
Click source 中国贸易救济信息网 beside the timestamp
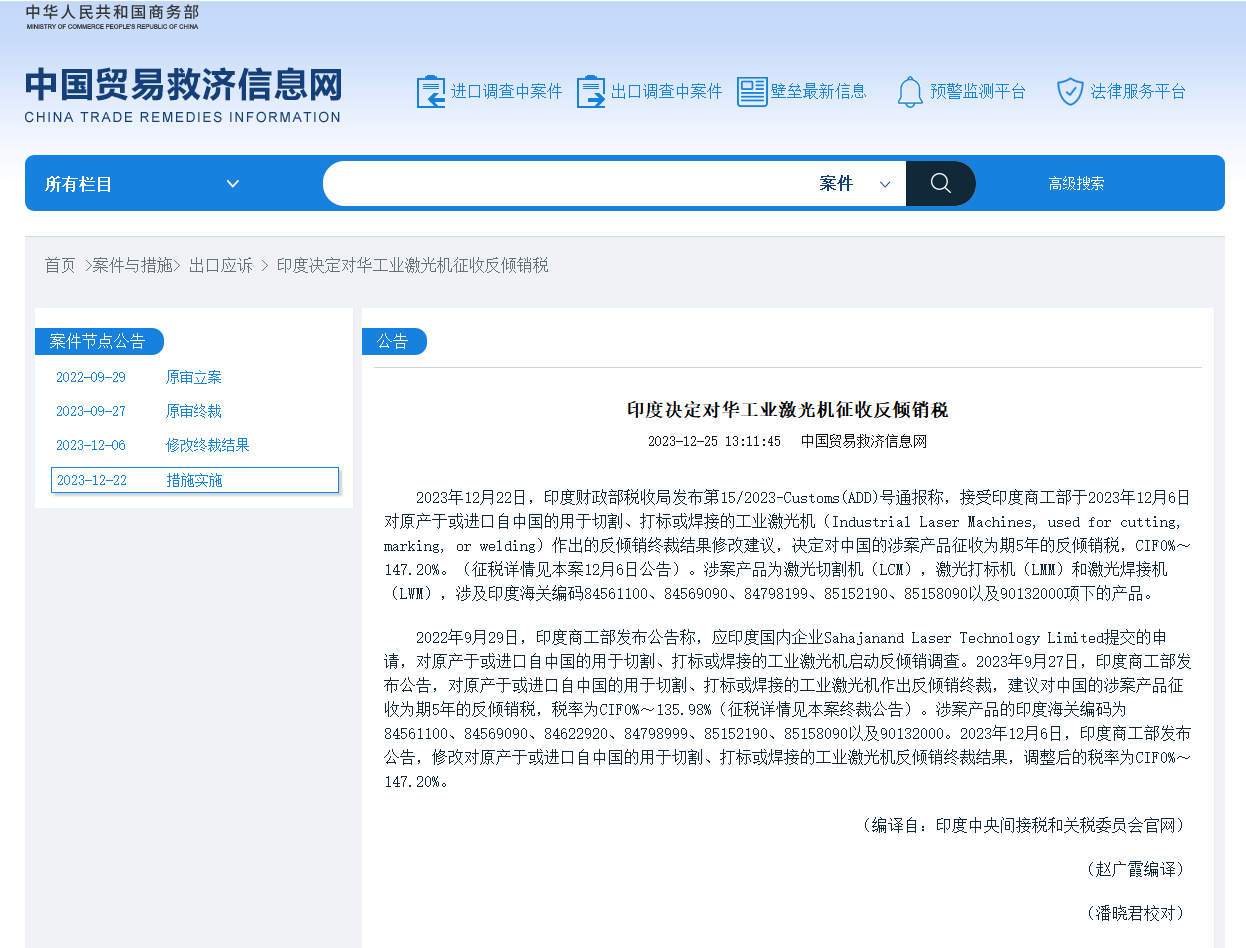864,441
